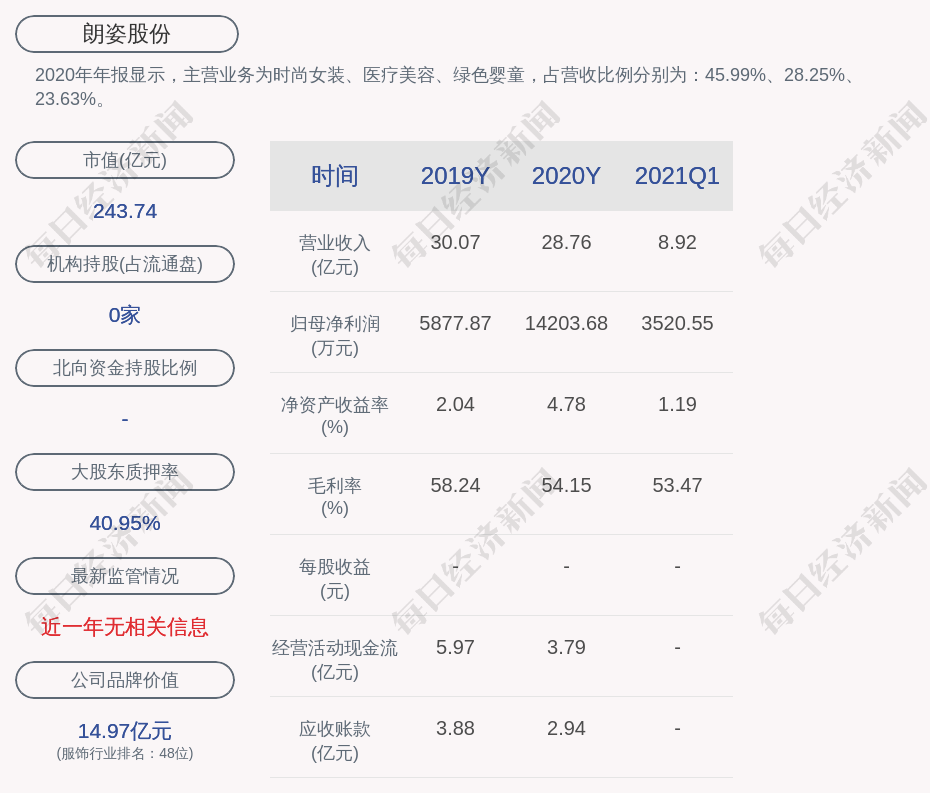Viewport: 930px width, 793px height.
Task: Click the gross margin value 53.47
Action: (677, 485)
